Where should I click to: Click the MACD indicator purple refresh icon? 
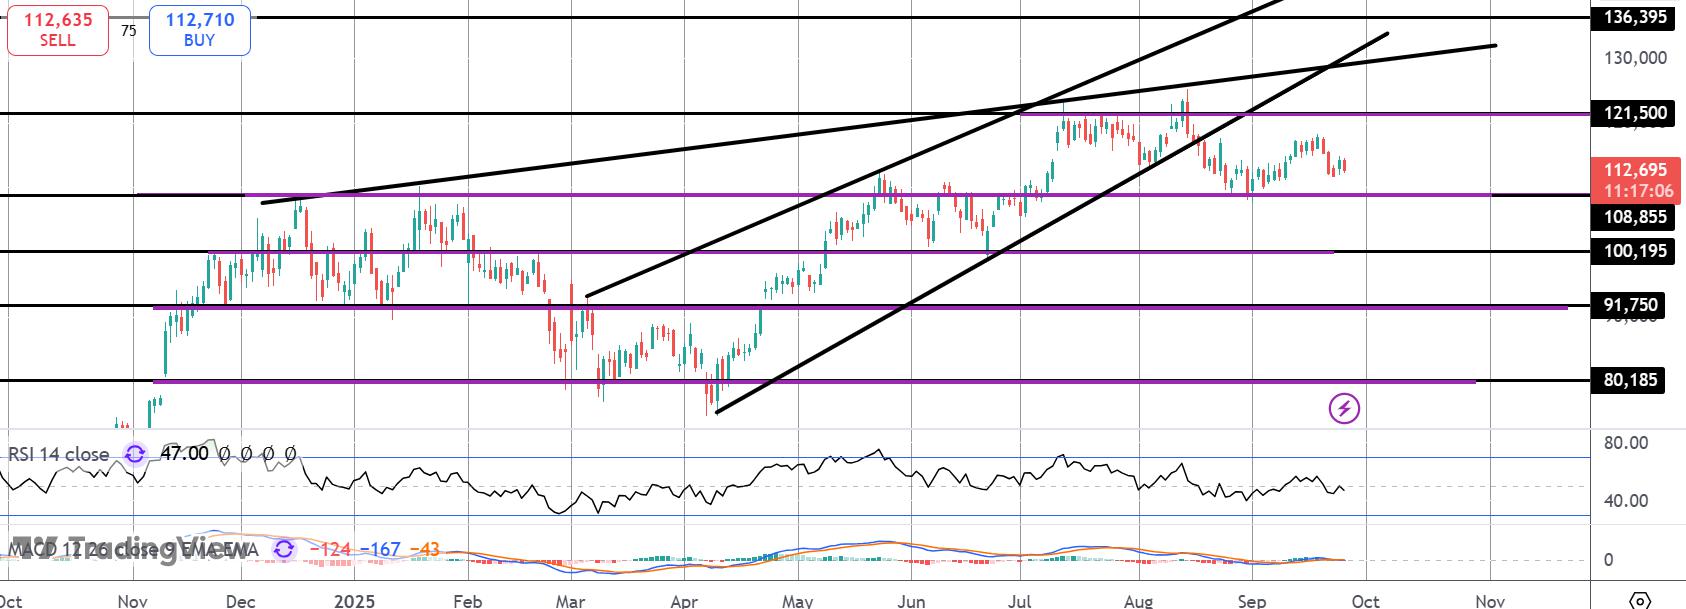(284, 549)
